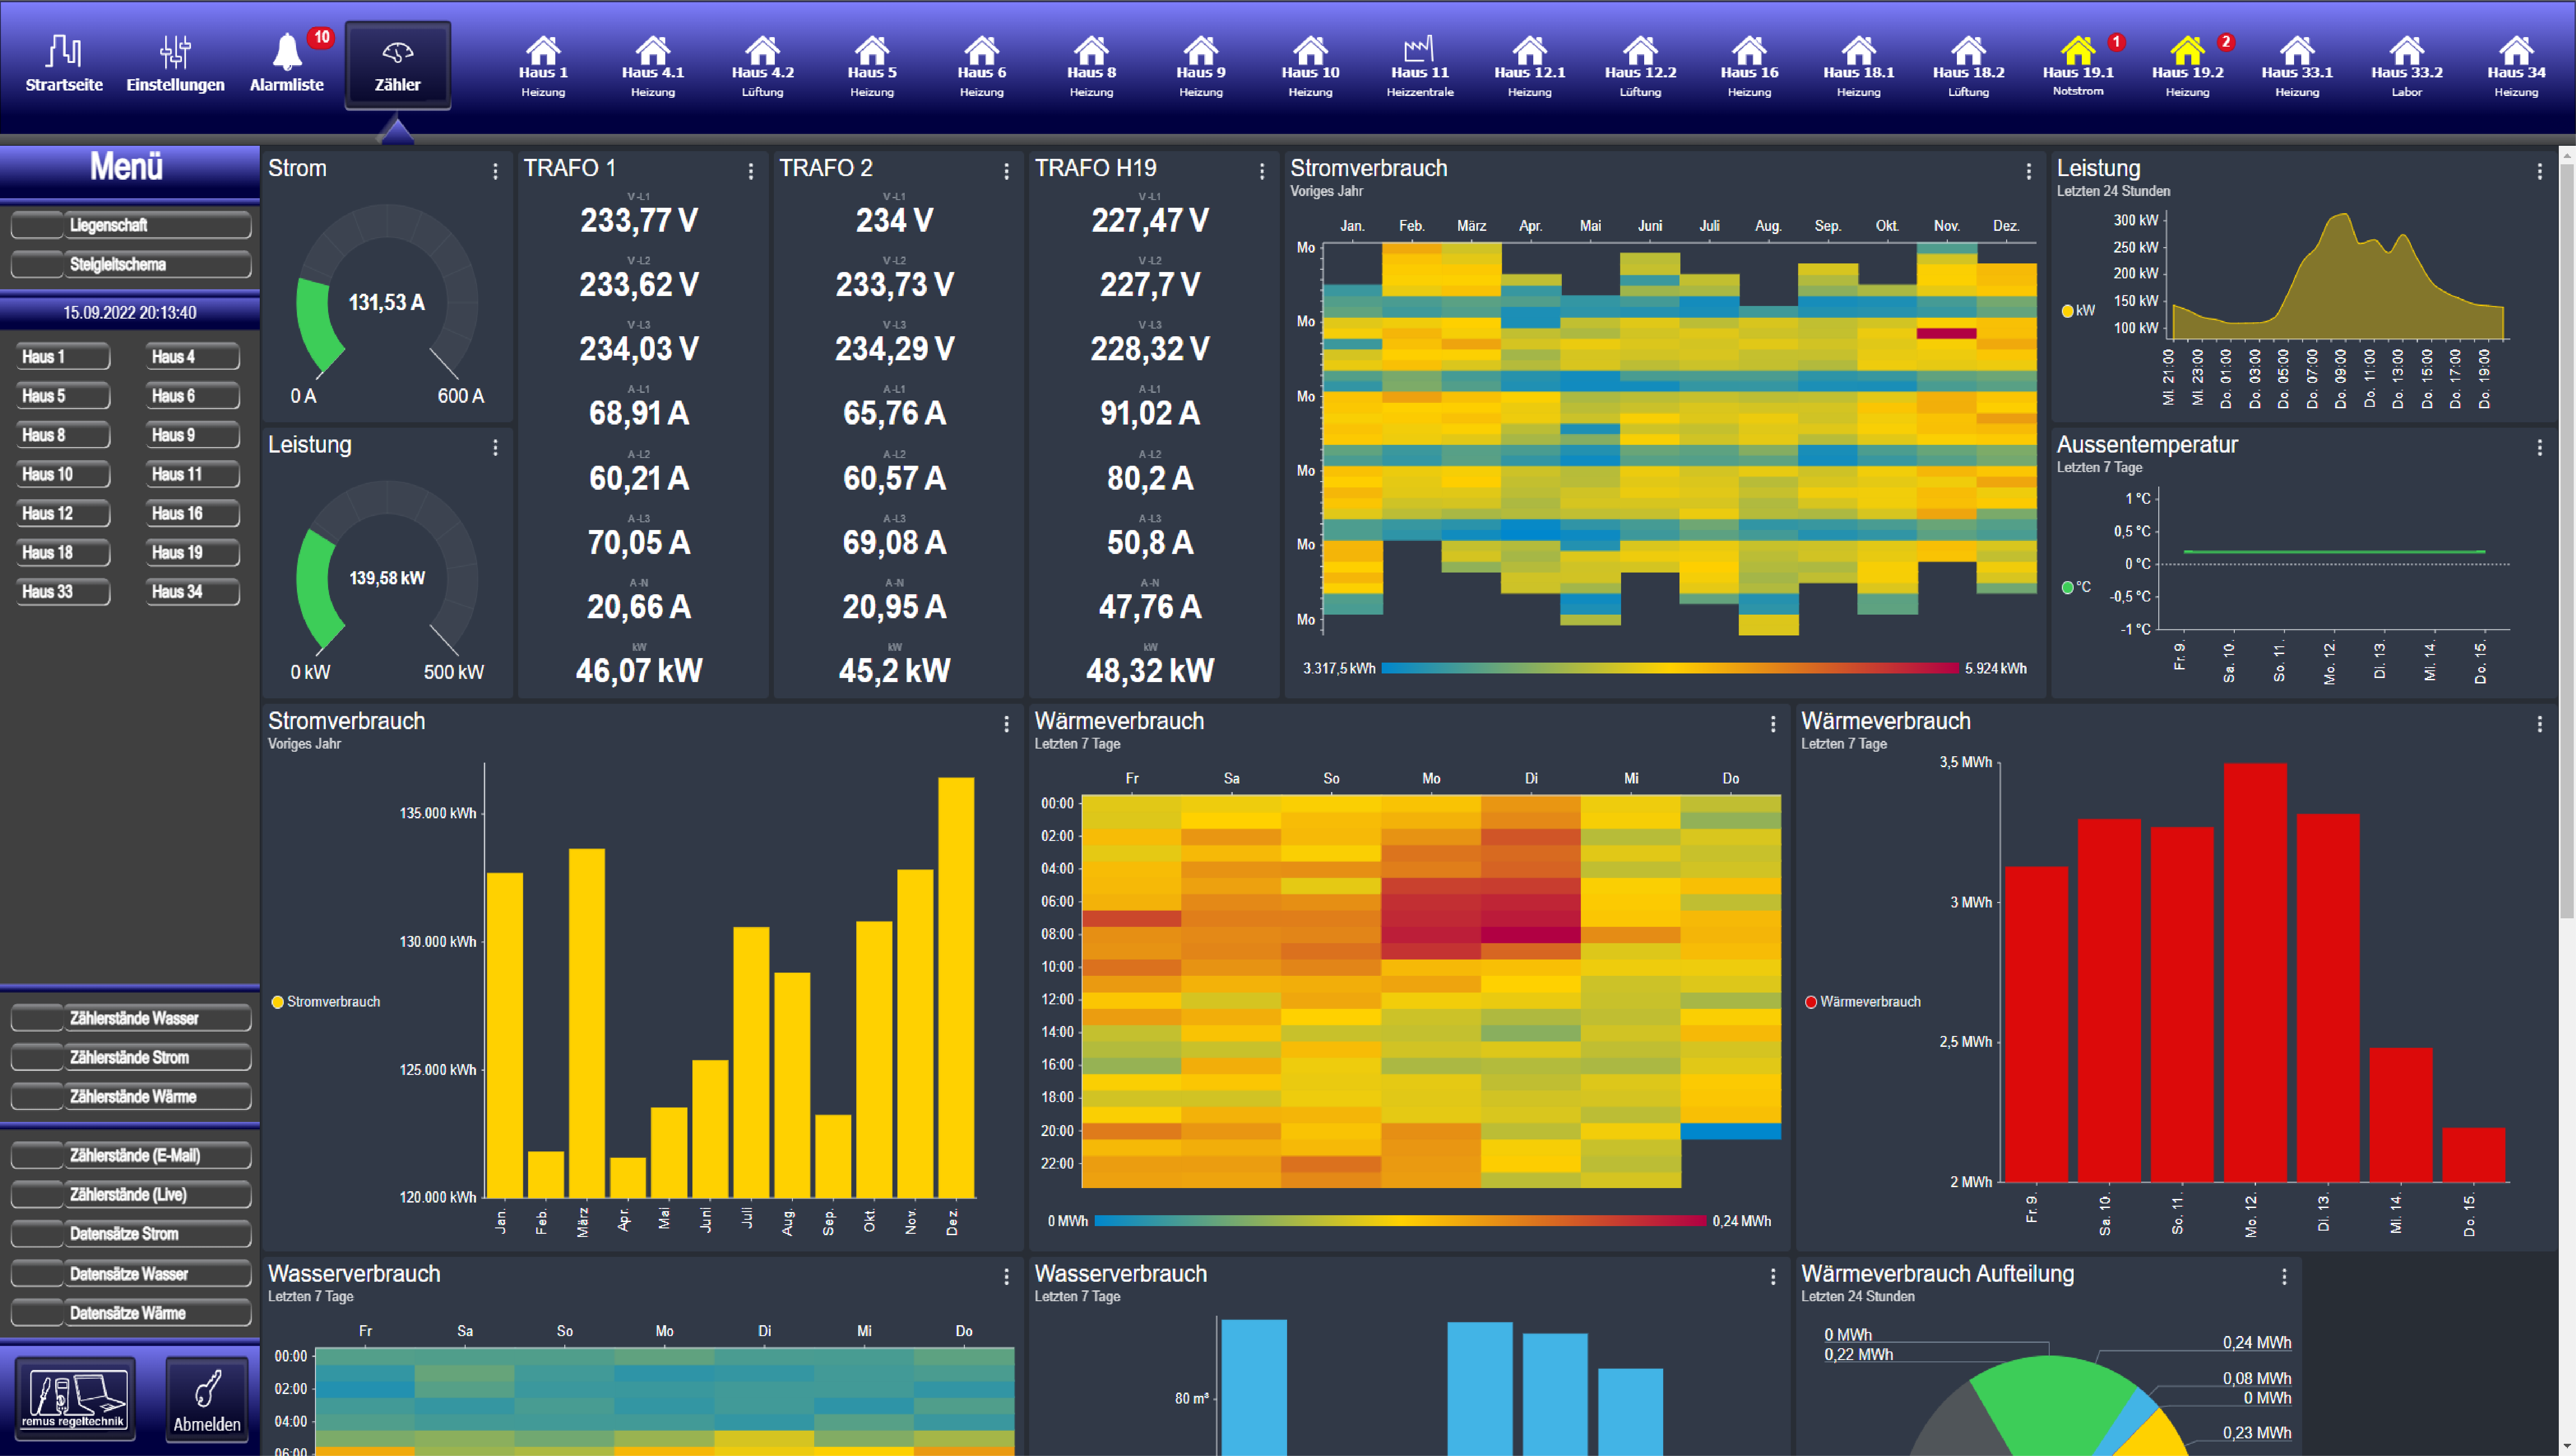Toggle the Wärmeverbrauch legend series
Image resolution: width=2576 pixels, height=1456 pixels.
coord(1863,1001)
